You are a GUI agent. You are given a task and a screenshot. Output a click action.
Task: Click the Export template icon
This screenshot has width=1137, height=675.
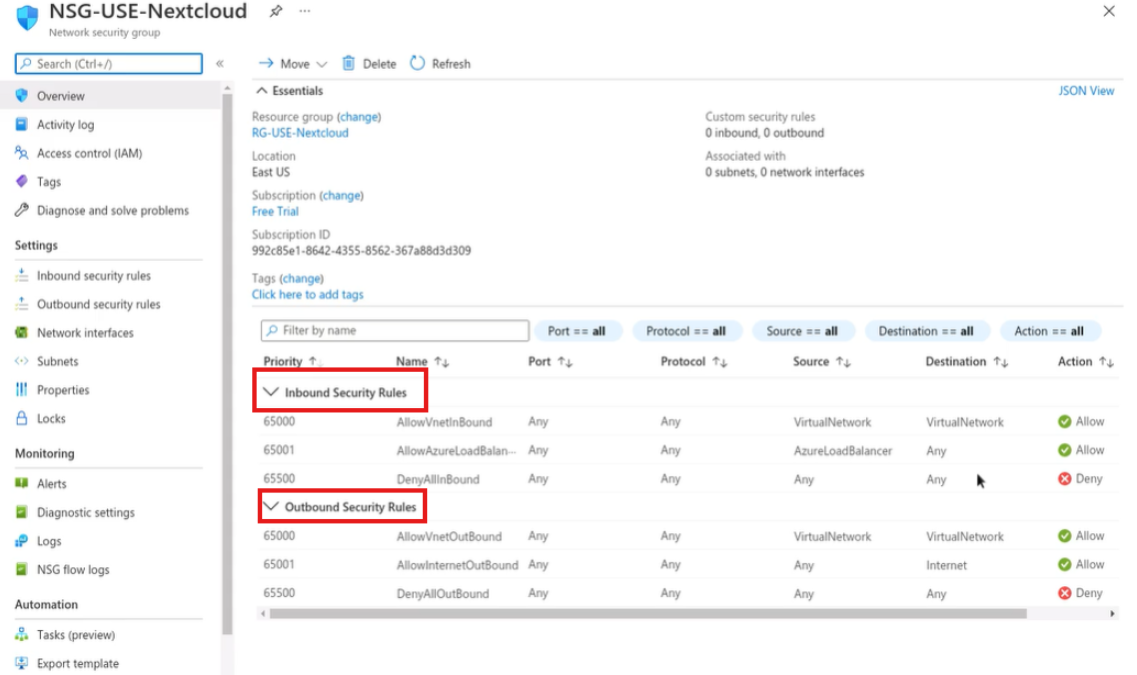(x=22, y=663)
